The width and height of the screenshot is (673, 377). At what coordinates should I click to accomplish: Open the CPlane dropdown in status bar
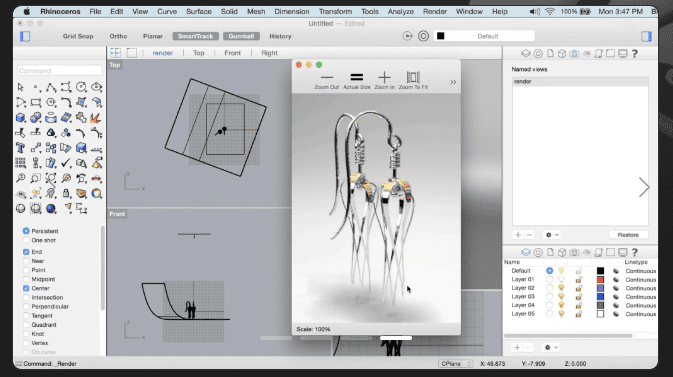click(x=455, y=364)
